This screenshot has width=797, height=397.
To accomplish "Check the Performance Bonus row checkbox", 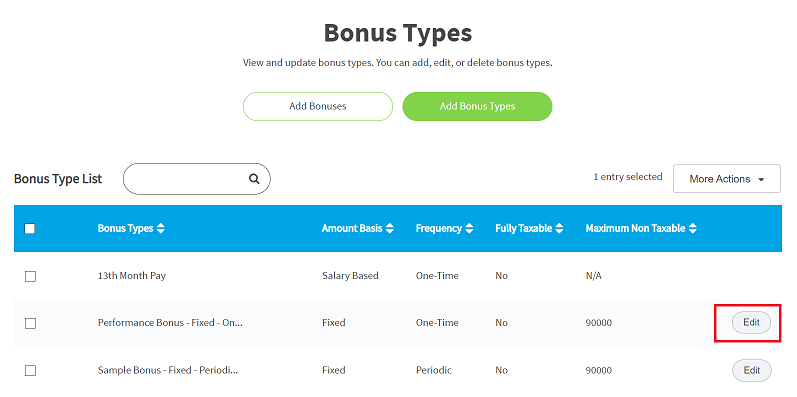I will pyautogui.click(x=30, y=323).
